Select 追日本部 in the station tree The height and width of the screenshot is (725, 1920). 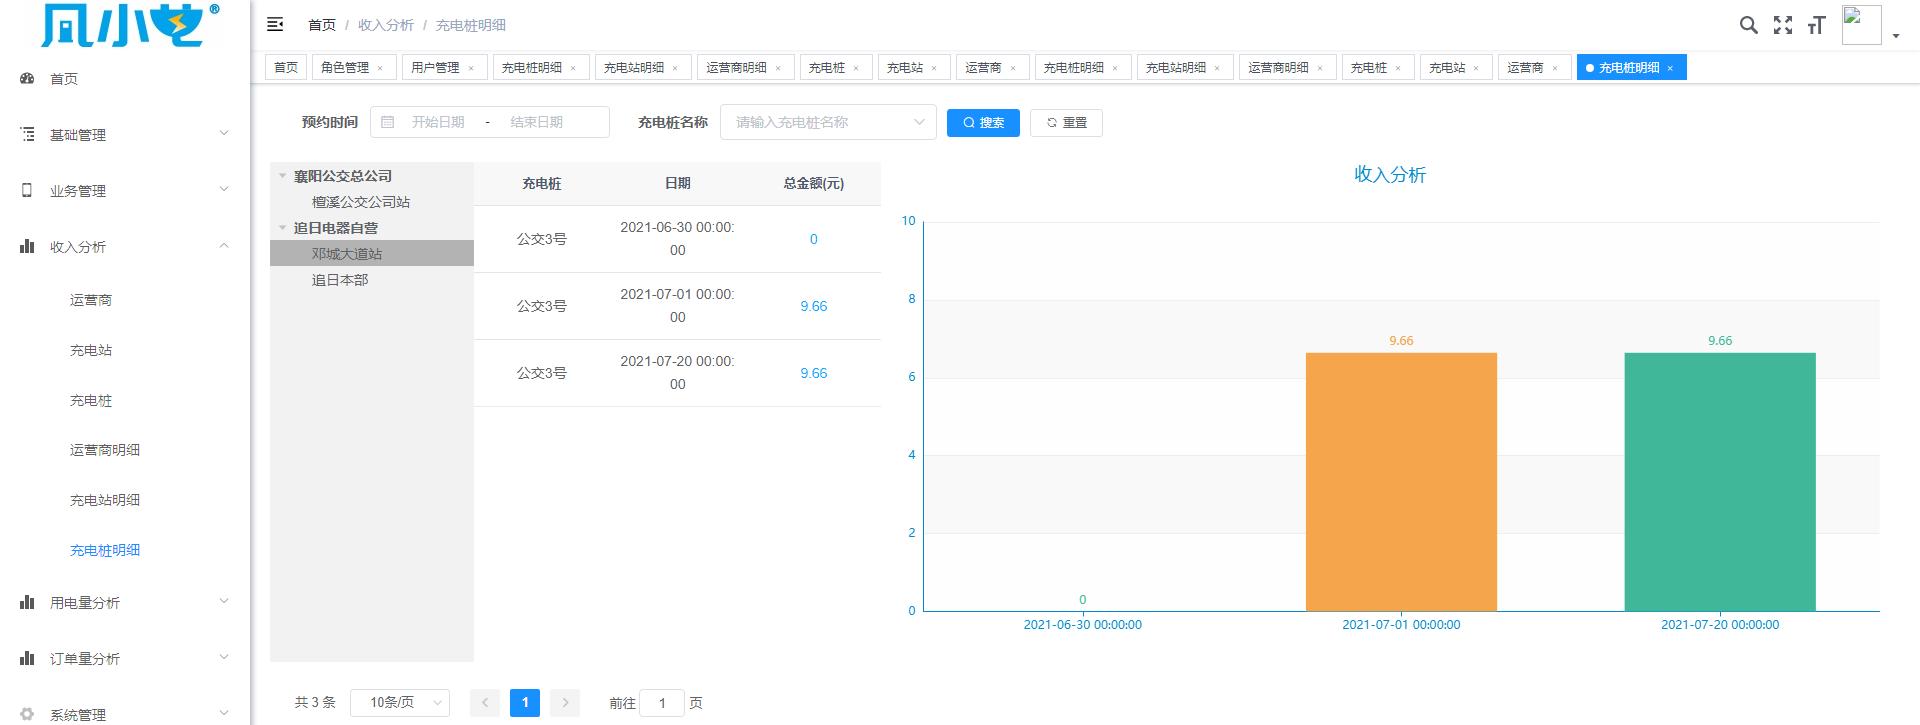pos(340,280)
